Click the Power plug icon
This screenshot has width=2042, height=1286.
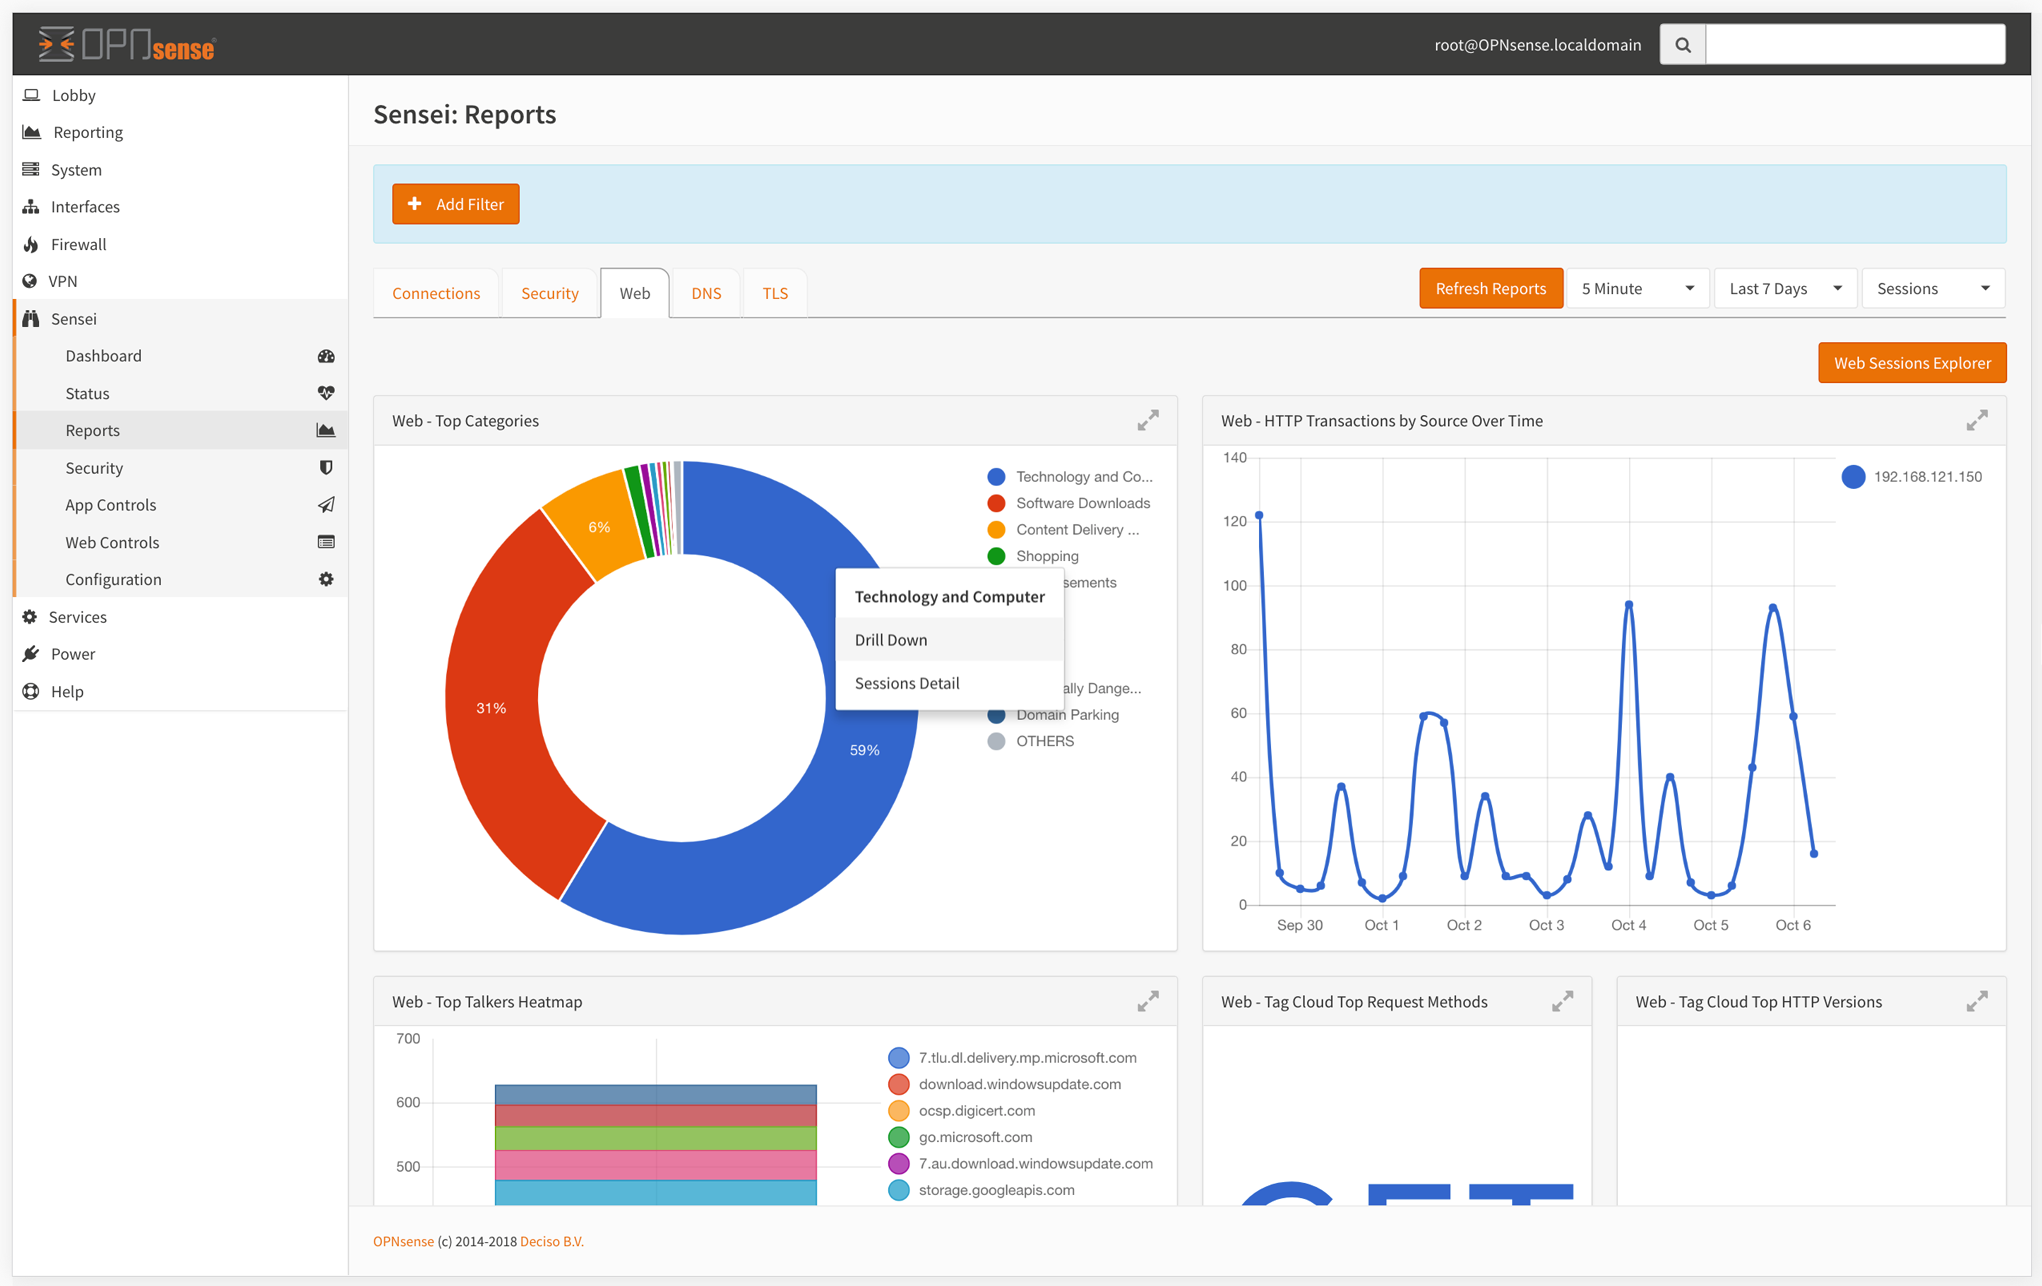(x=31, y=654)
